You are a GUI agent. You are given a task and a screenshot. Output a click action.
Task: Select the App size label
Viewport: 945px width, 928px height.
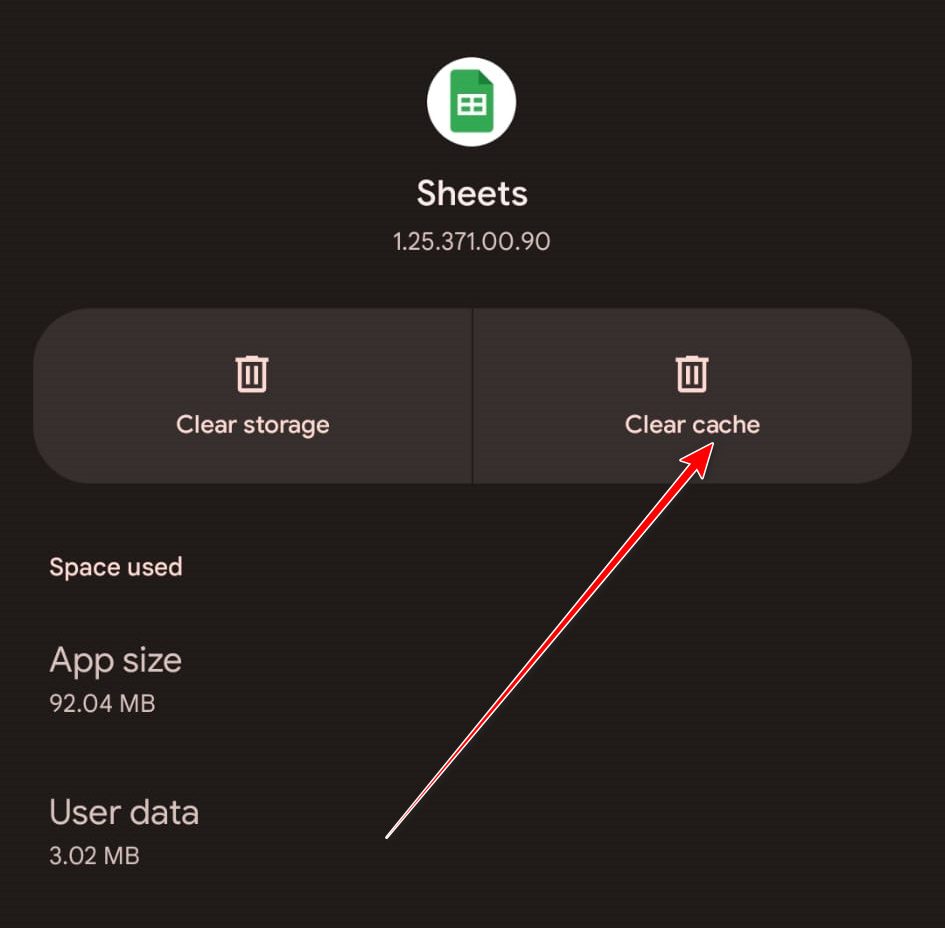(x=115, y=660)
